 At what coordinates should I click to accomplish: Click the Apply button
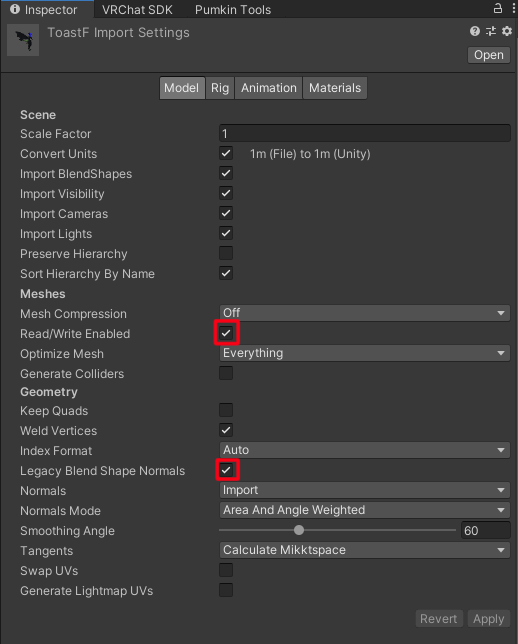(489, 619)
